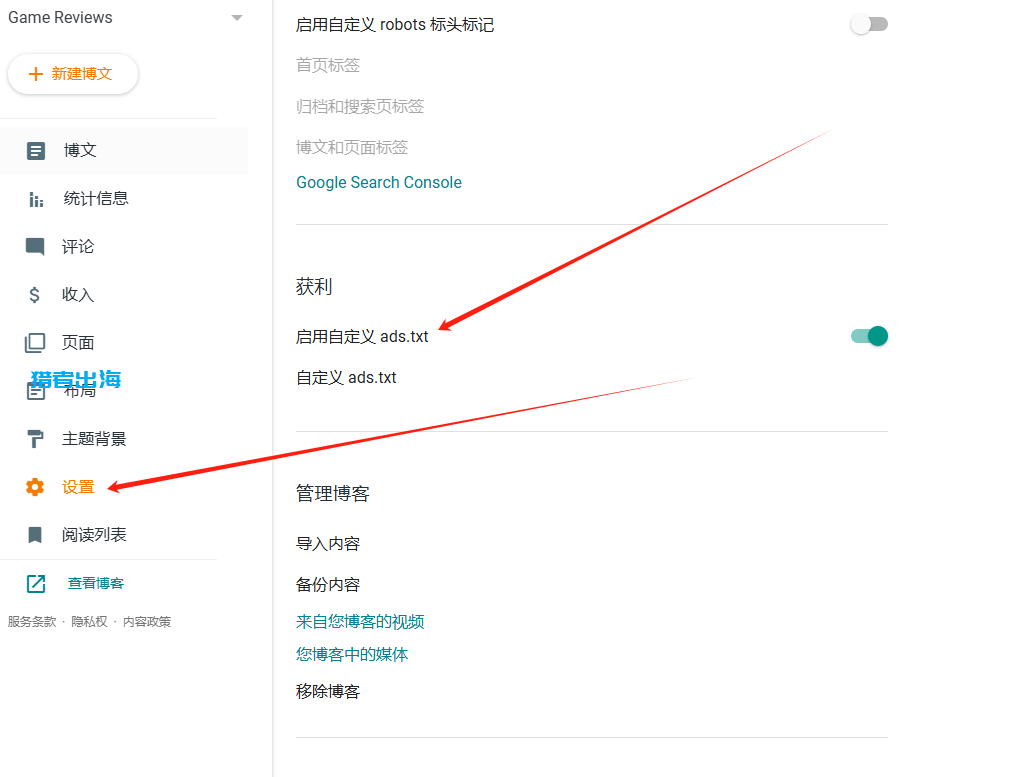Click the 启用自定义 robots 标头标记 label

394,25
